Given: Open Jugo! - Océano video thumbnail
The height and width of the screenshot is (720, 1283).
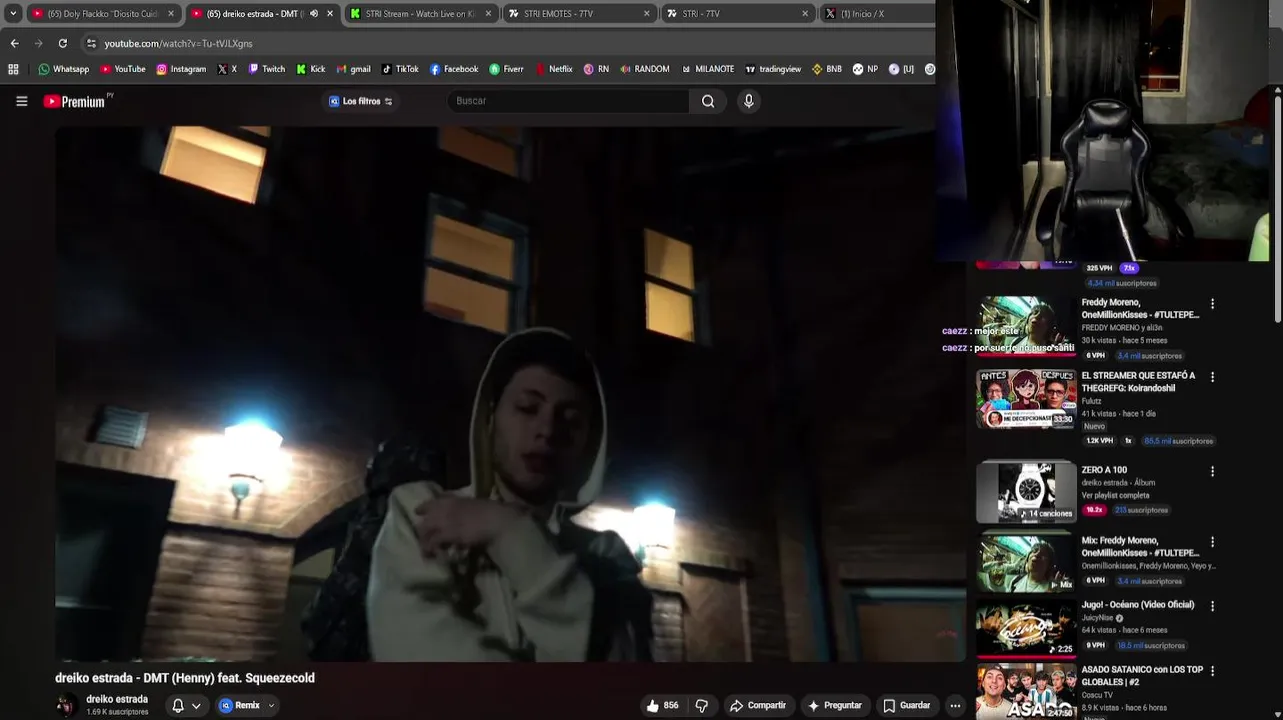Looking at the screenshot, I should (1026, 628).
